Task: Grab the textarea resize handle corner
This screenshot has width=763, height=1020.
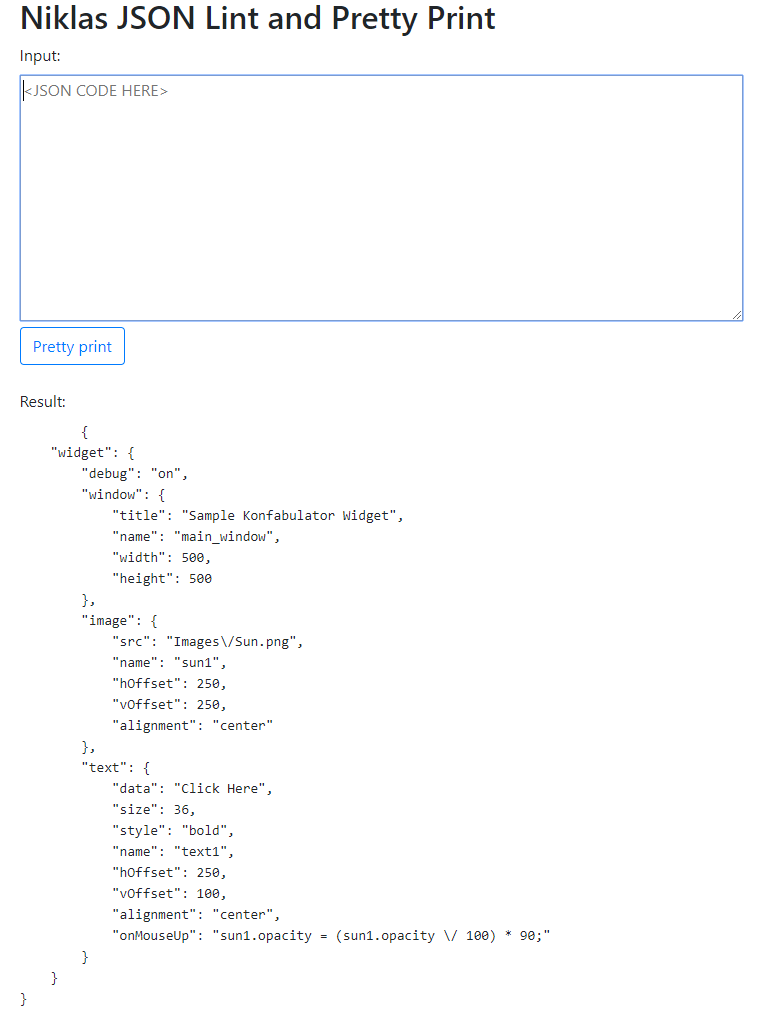Action: point(736,315)
